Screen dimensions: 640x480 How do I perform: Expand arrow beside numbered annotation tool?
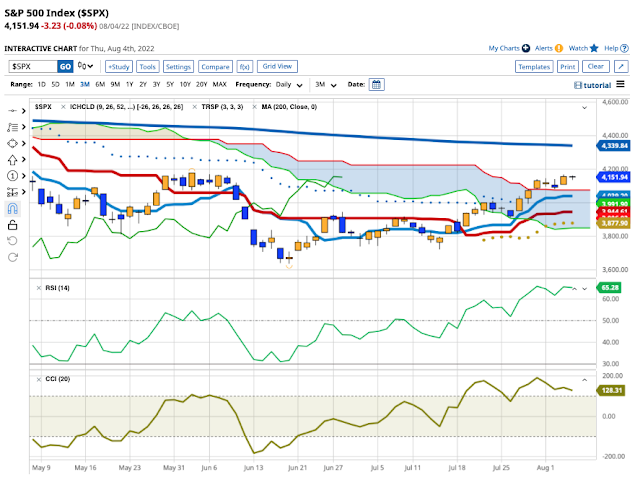[24, 176]
